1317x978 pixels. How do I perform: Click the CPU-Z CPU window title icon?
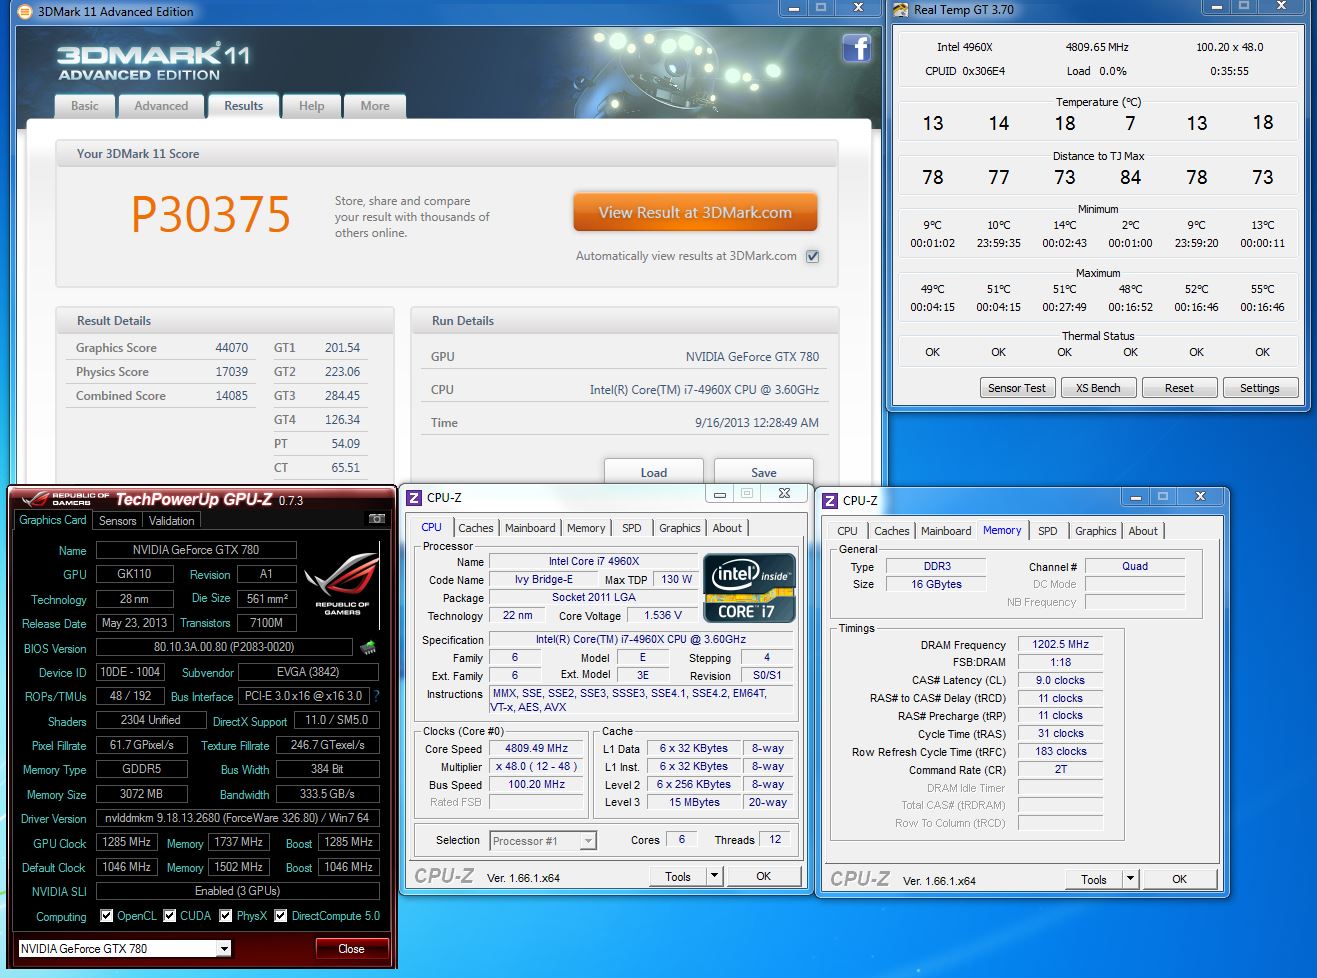click(x=414, y=497)
